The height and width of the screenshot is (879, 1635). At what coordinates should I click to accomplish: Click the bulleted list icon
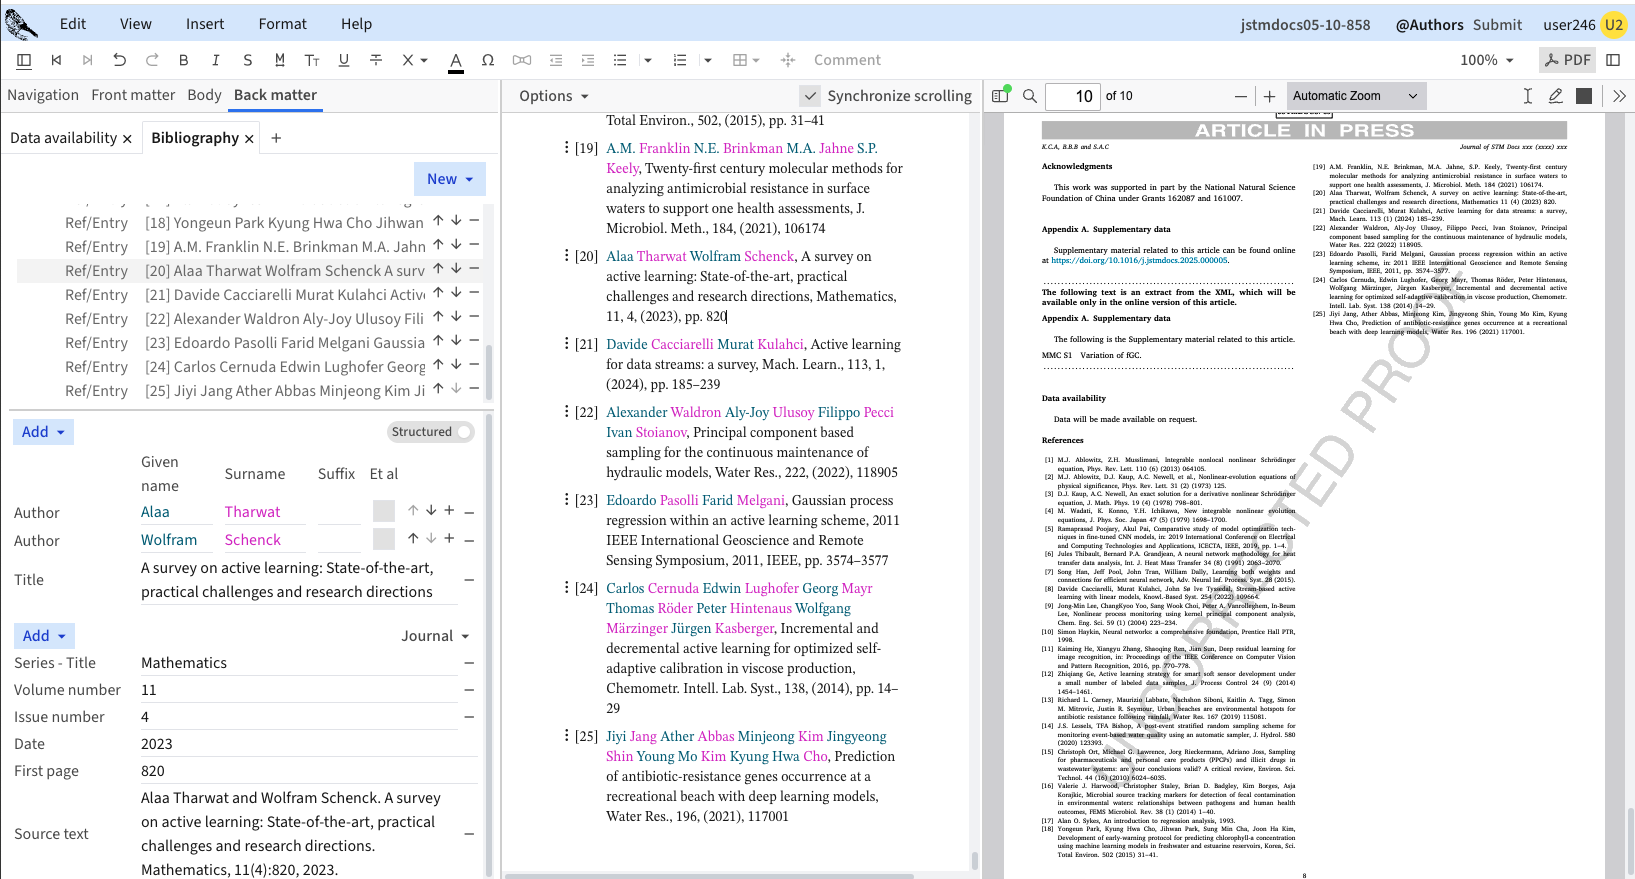tap(620, 60)
